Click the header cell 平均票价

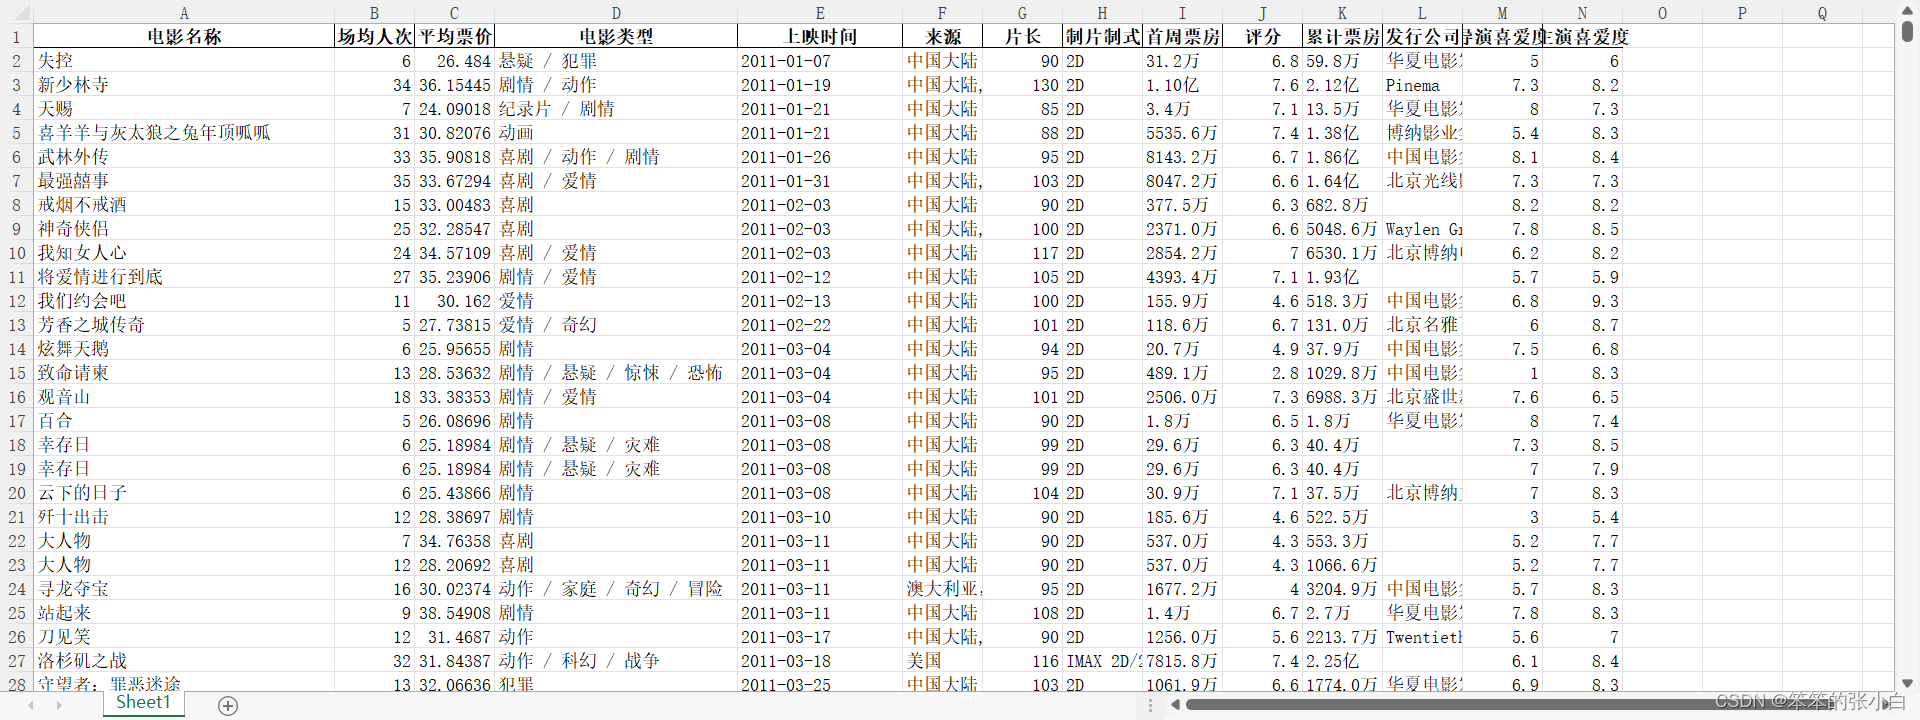pyautogui.click(x=454, y=37)
